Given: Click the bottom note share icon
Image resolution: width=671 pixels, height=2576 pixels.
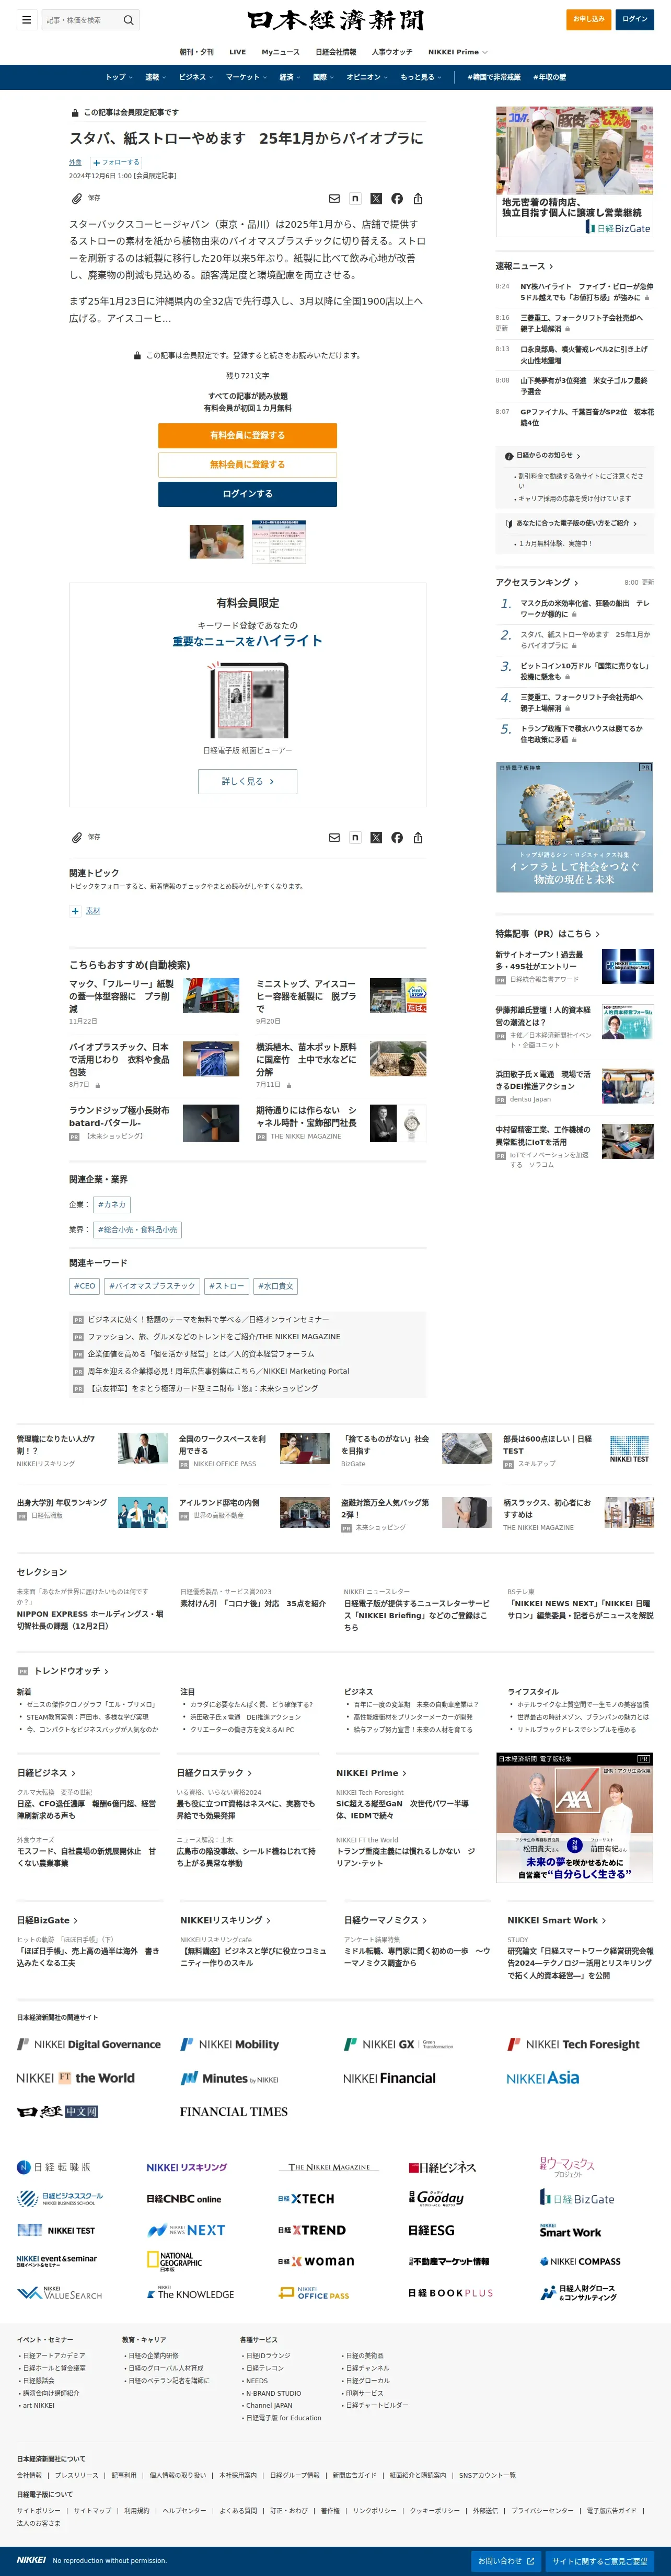Looking at the screenshot, I should click(x=355, y=838).
